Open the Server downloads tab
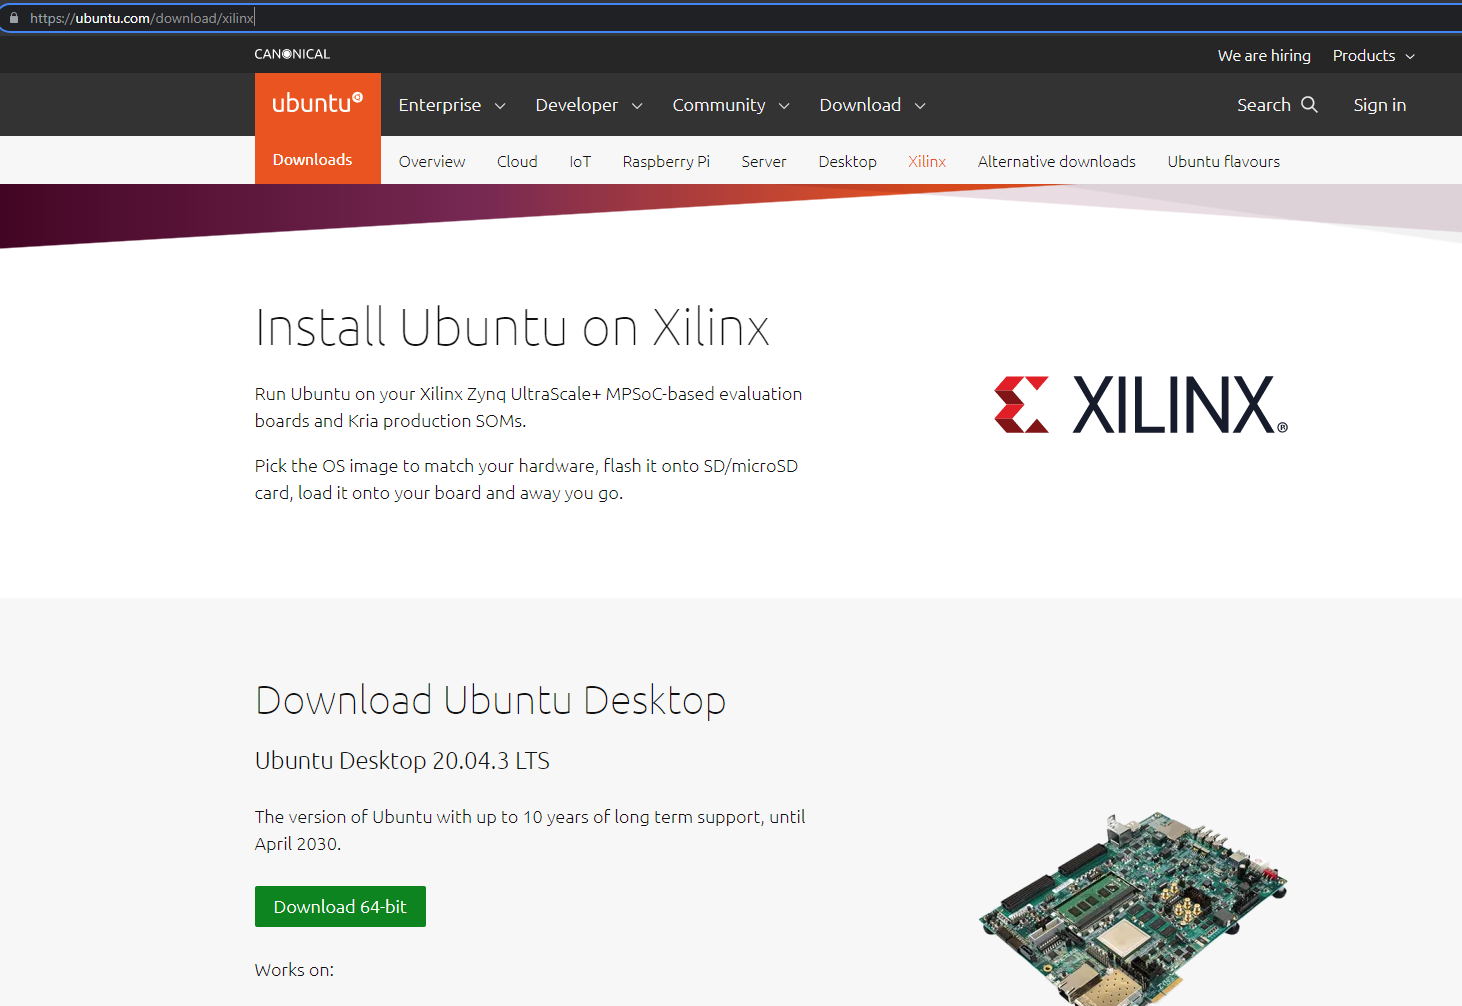Viewport: 1462px width, 1006px height. pos(764,161)
